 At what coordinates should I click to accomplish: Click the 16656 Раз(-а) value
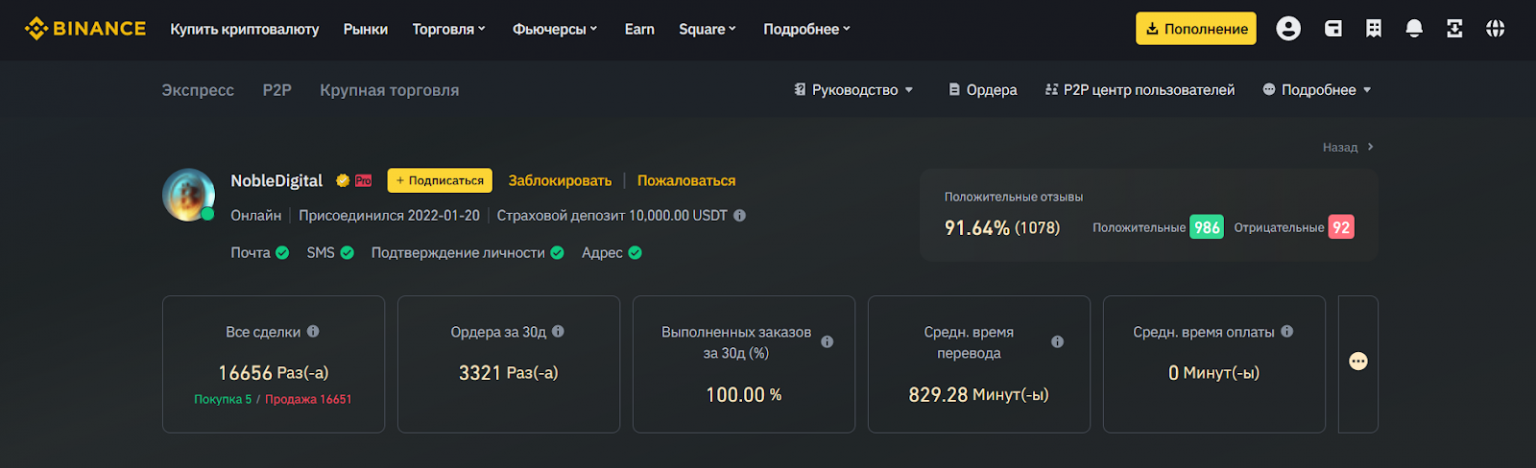[x=273, y=373]
